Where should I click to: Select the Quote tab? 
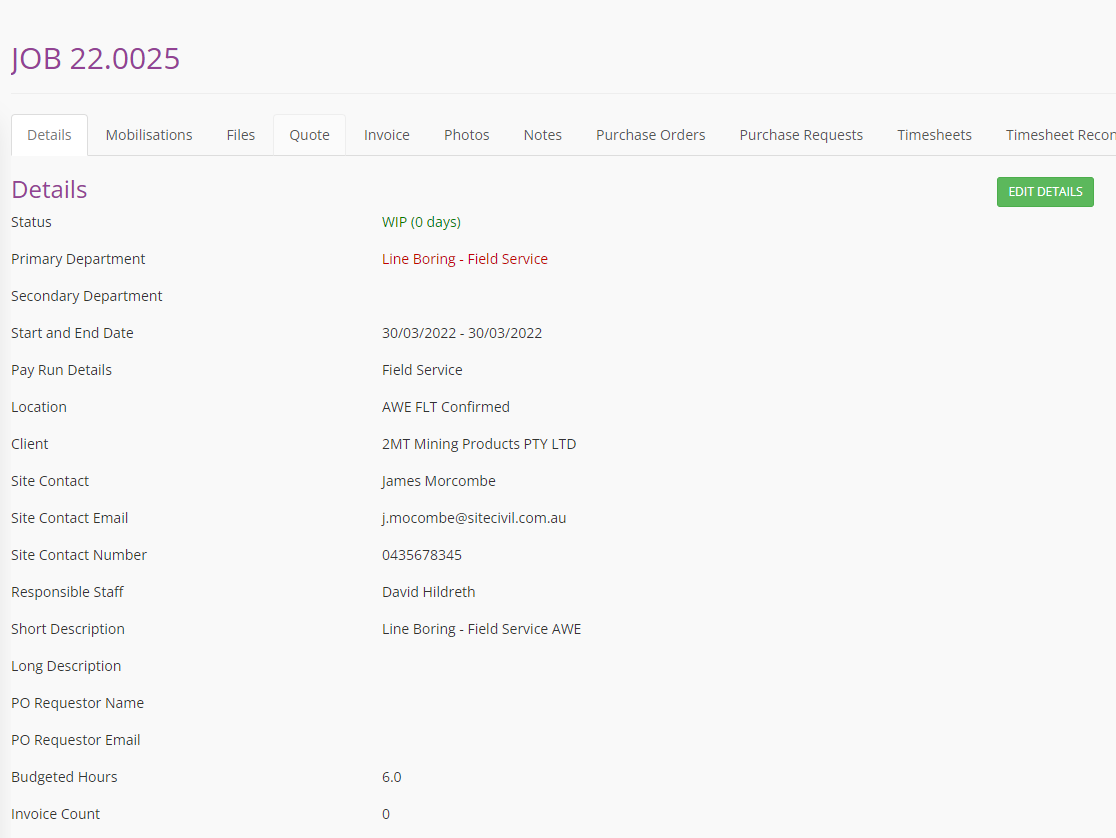[x=309, y=135]
